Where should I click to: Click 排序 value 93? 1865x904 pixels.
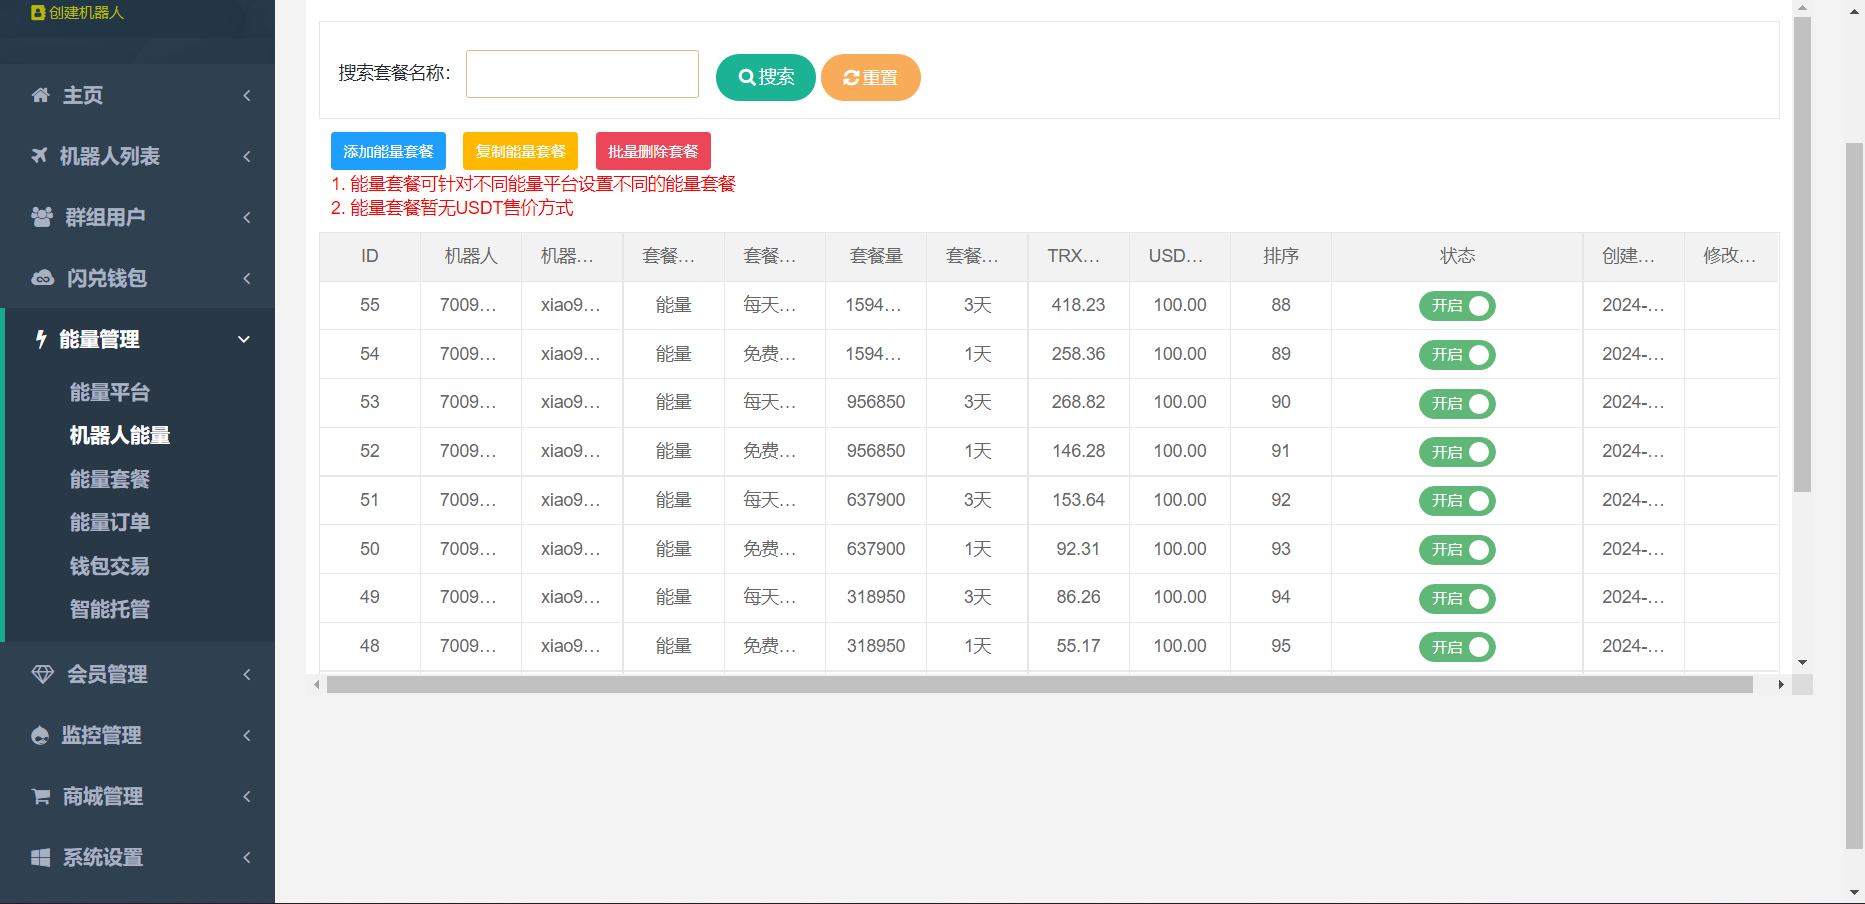point(1281,549)
